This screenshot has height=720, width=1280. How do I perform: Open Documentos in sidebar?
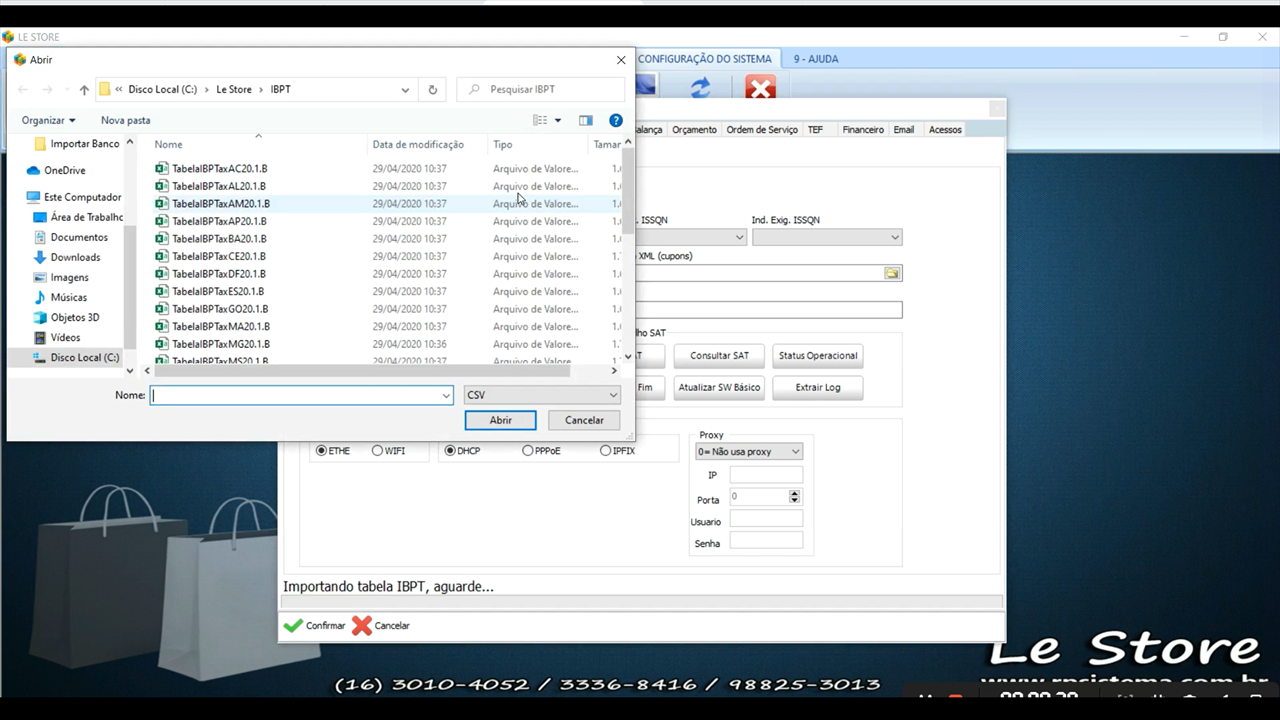(x=79, y=237)
